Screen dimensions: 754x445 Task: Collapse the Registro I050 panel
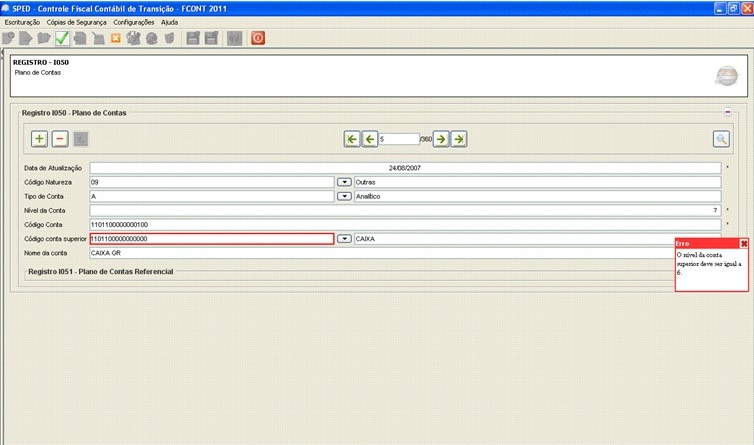pos(728,113)
